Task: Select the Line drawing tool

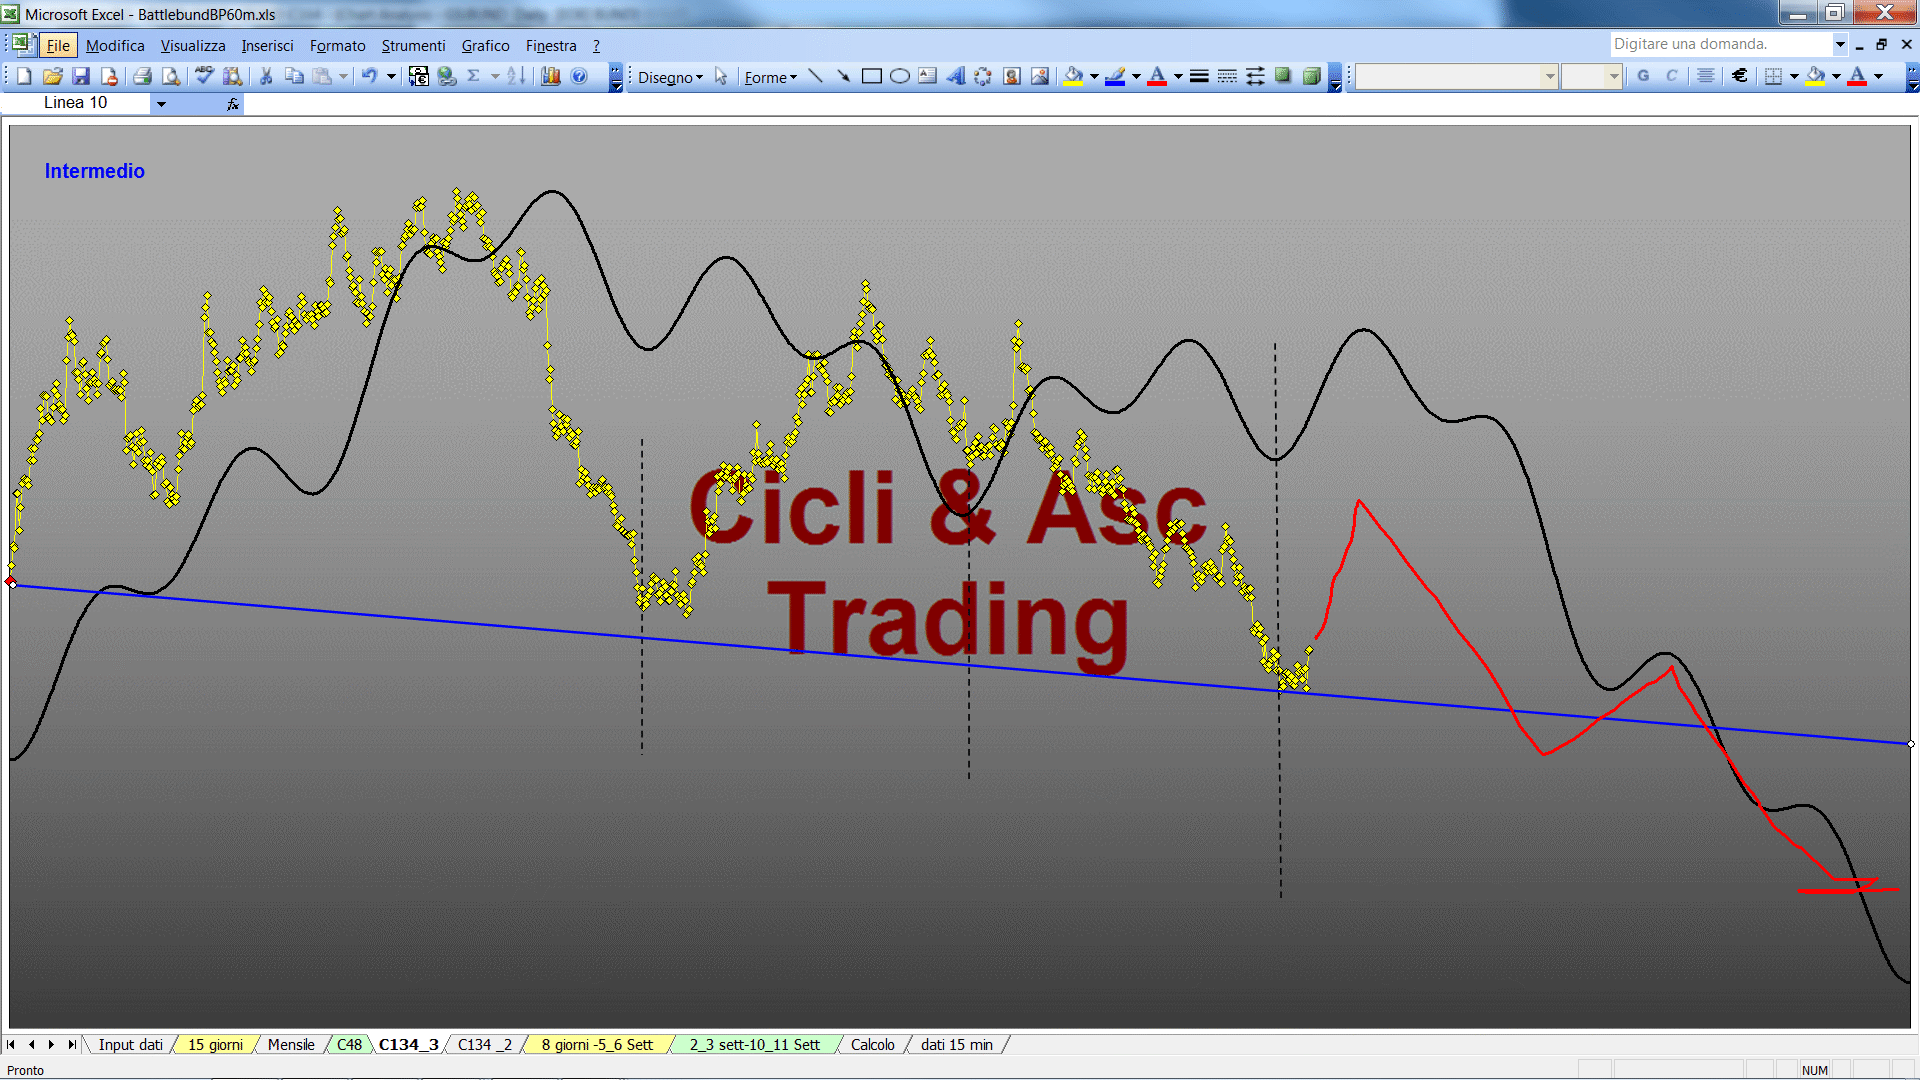Action: tap(815, 76)
